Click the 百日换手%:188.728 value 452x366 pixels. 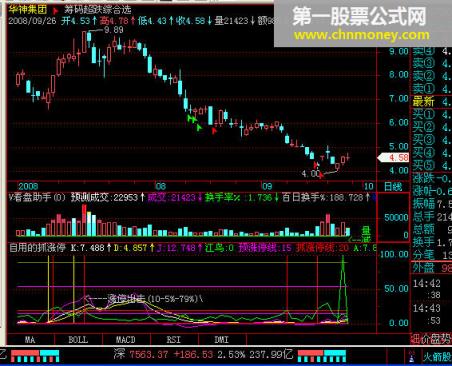(x=326, y=197)
